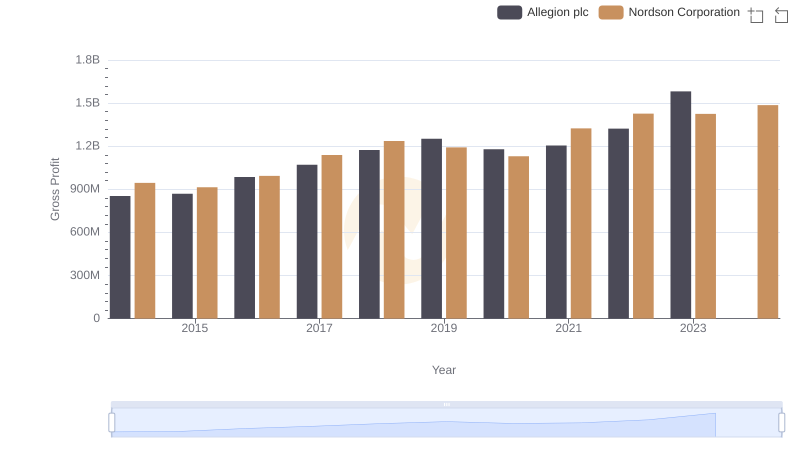Screen dimensions: 800x461
Task: Click the 2015 Nordson Corporation tan bar
Action: coord(207,253)
